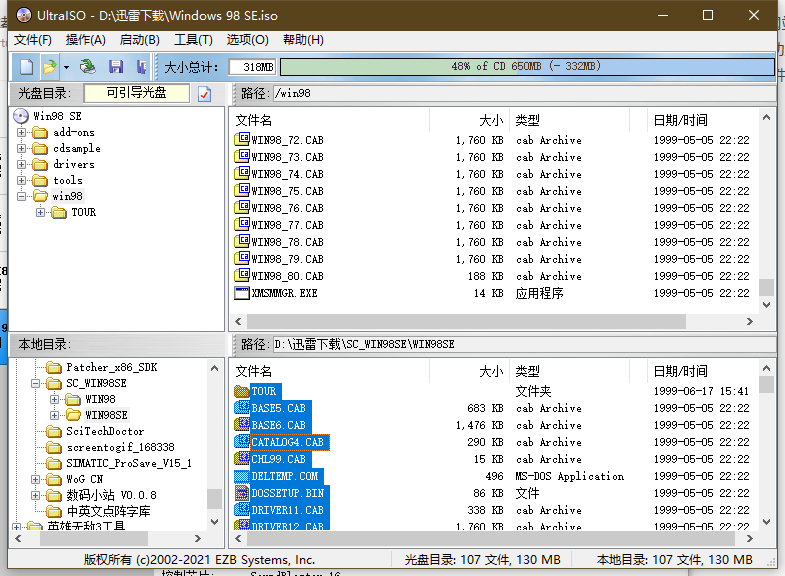Click the XMSMMGR.EXE application icon
Image resolution: width=785 pixels, height=576 pixels.
pos(242,293)
